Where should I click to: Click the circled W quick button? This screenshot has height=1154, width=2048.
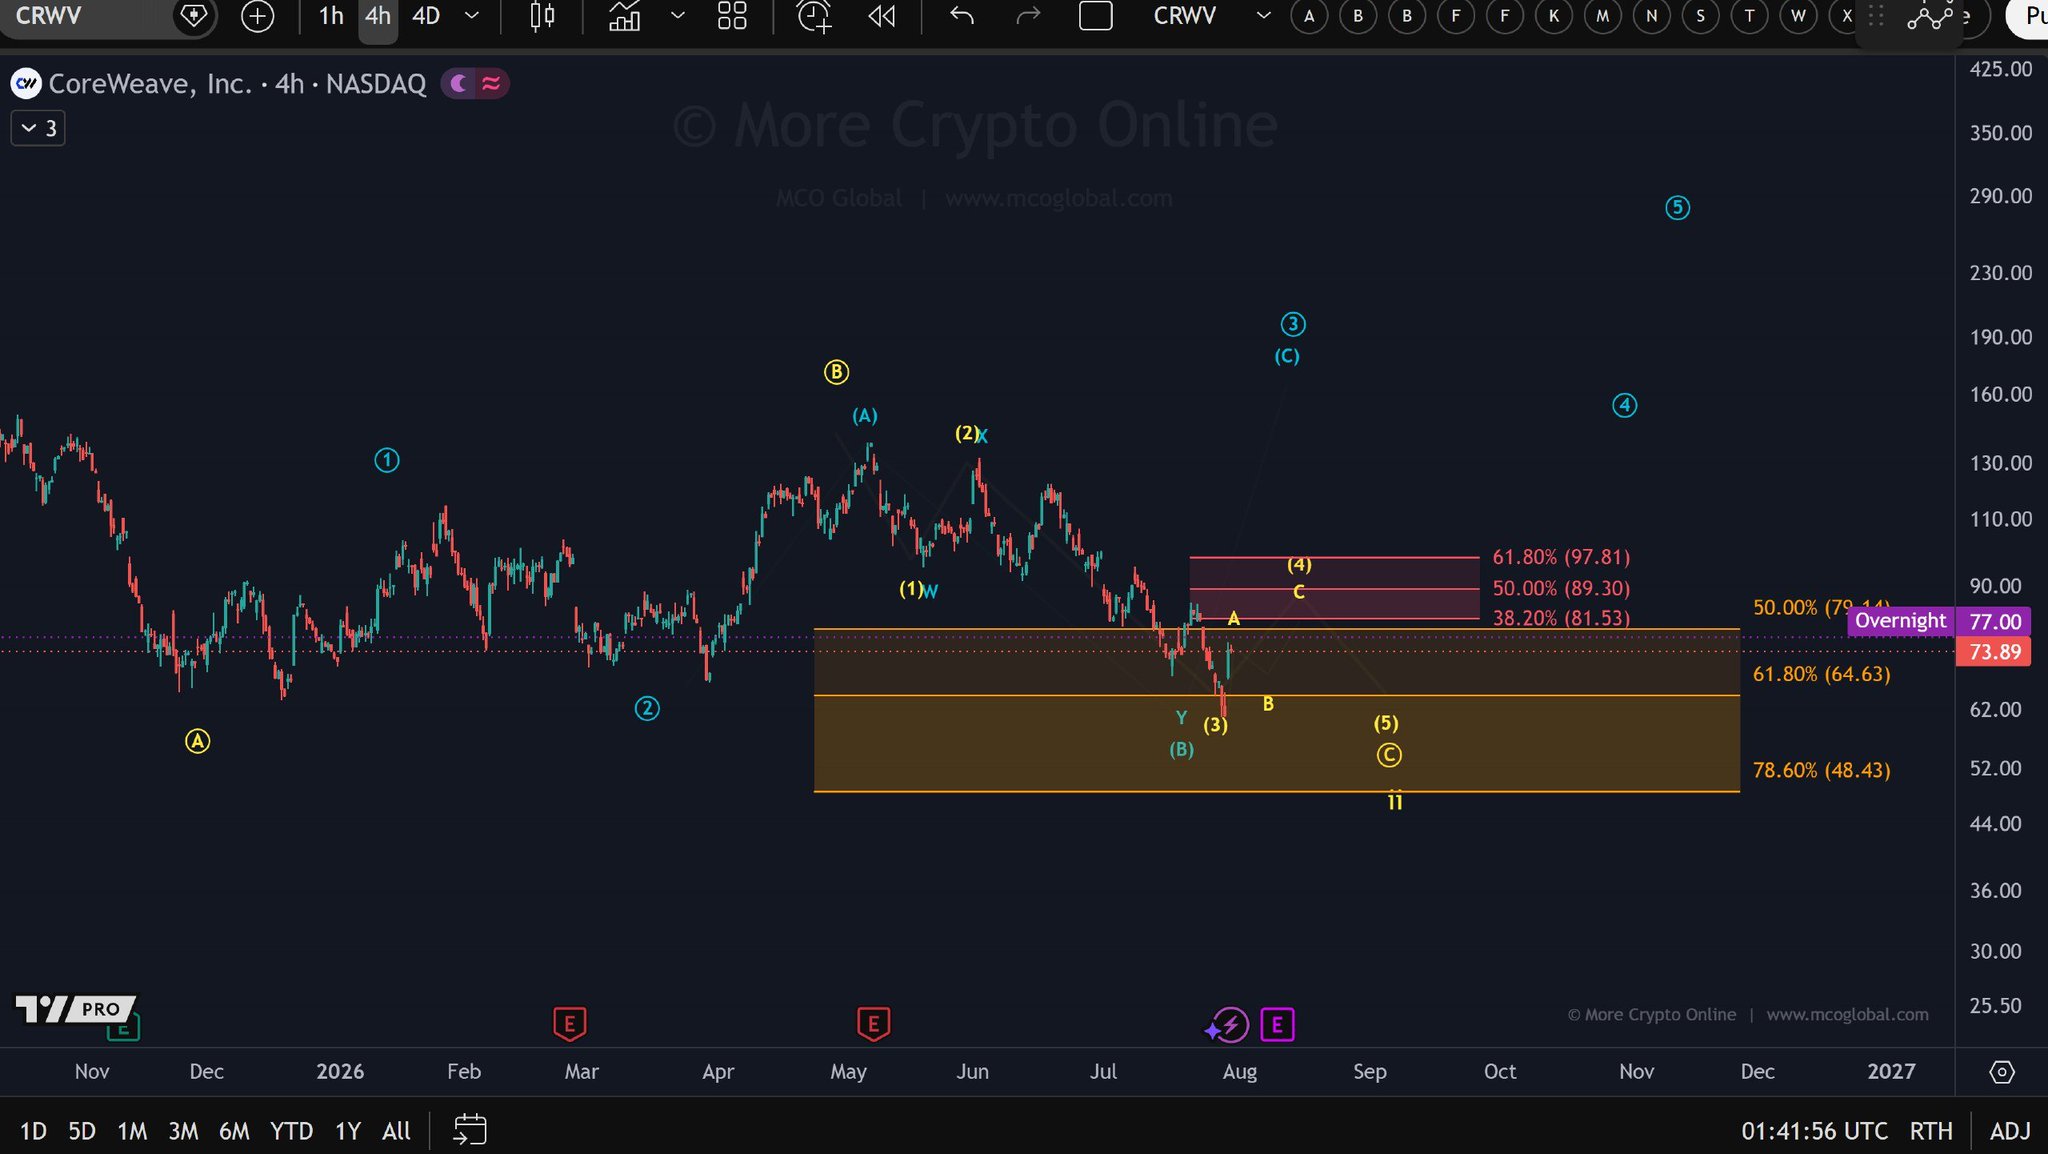pos(1799,16)
